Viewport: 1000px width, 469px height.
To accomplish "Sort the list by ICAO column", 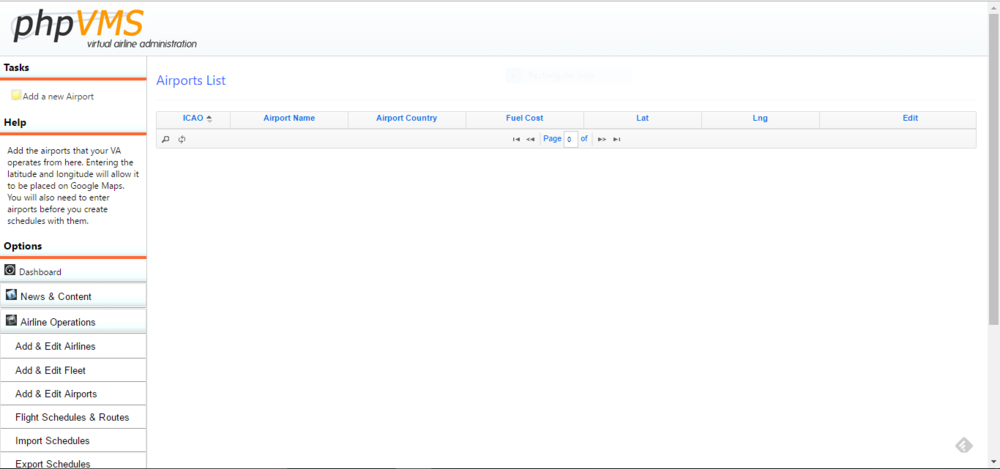I will click(x=193, y=118).
